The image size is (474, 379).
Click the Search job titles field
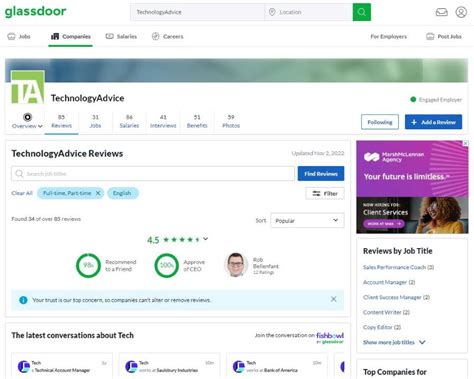153,174
